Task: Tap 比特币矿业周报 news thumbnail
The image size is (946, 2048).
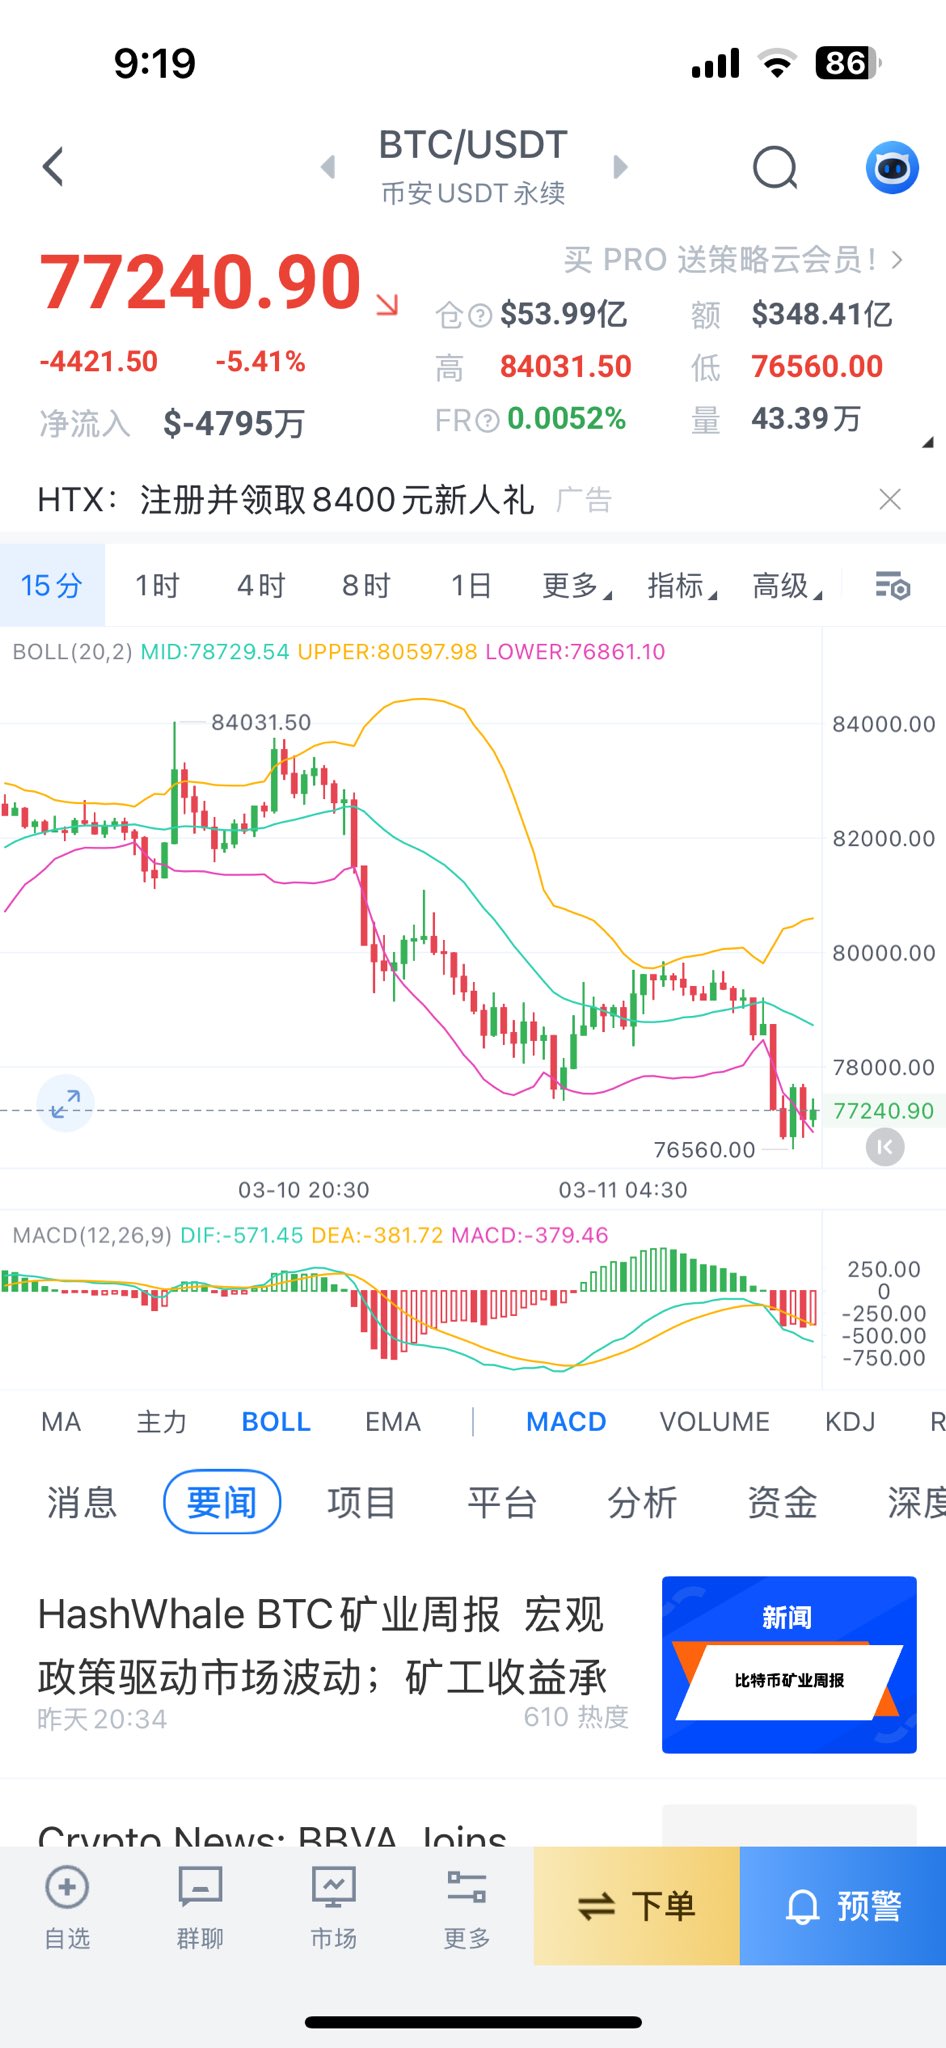Action: 789,1665
